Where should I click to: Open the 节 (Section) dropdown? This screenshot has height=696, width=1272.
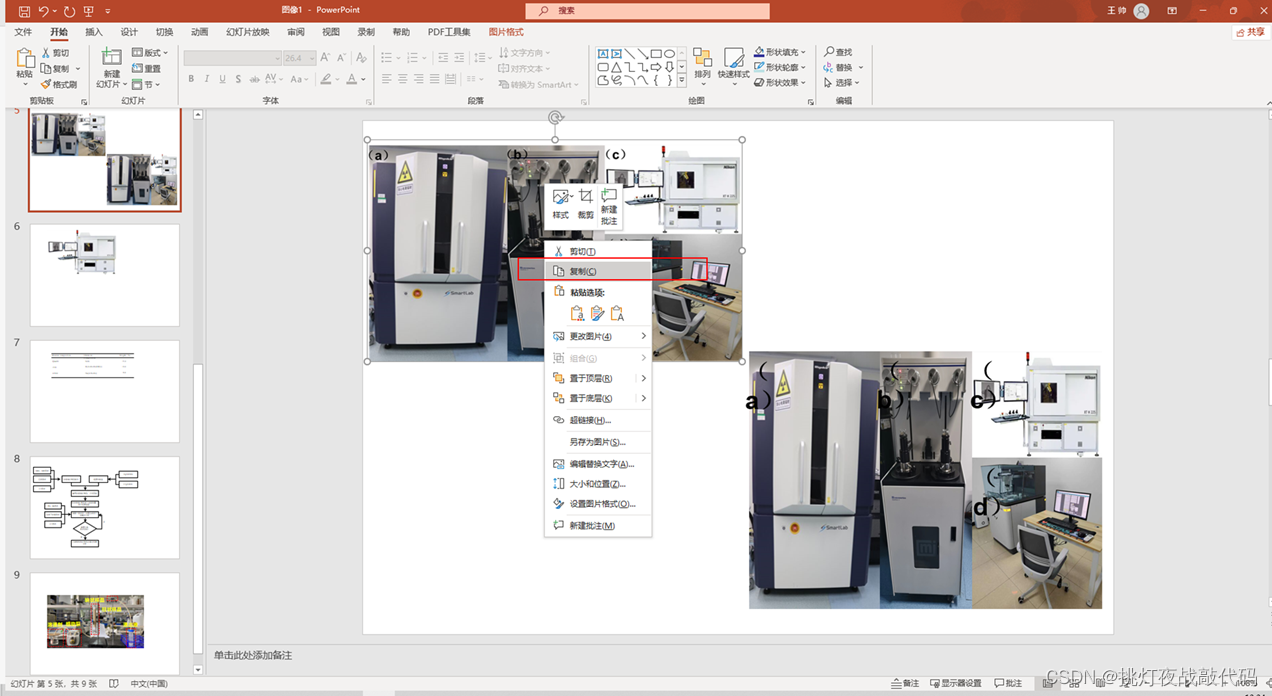(x=145, y=85)
